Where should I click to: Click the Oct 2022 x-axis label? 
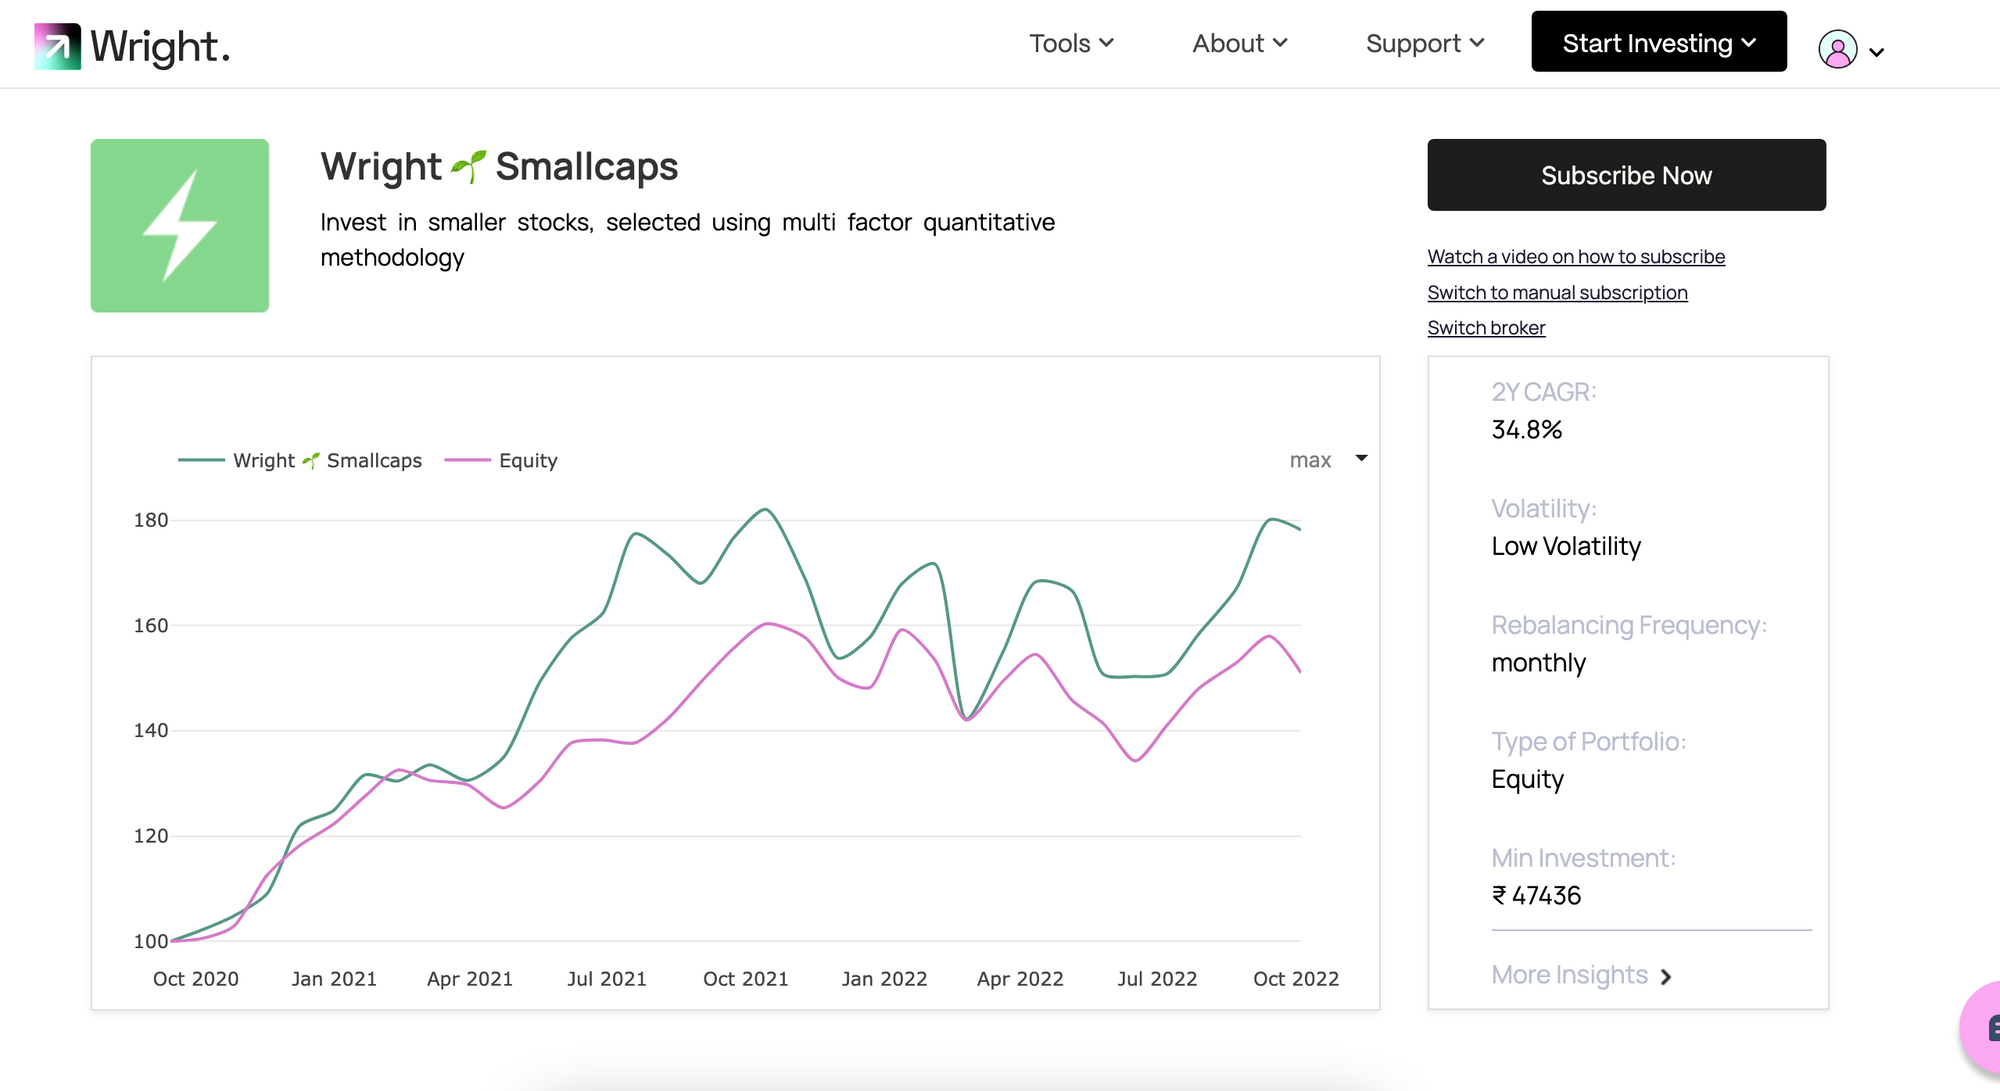pyautogui.click(x=1296, y=979)
